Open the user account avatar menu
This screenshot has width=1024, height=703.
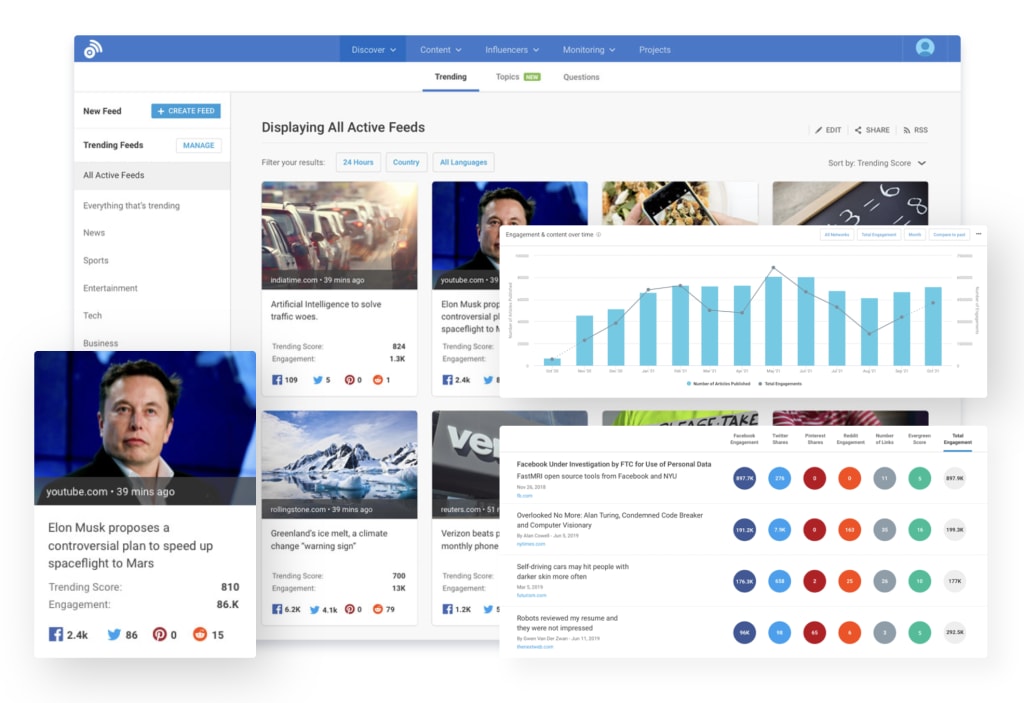point(925,48)
